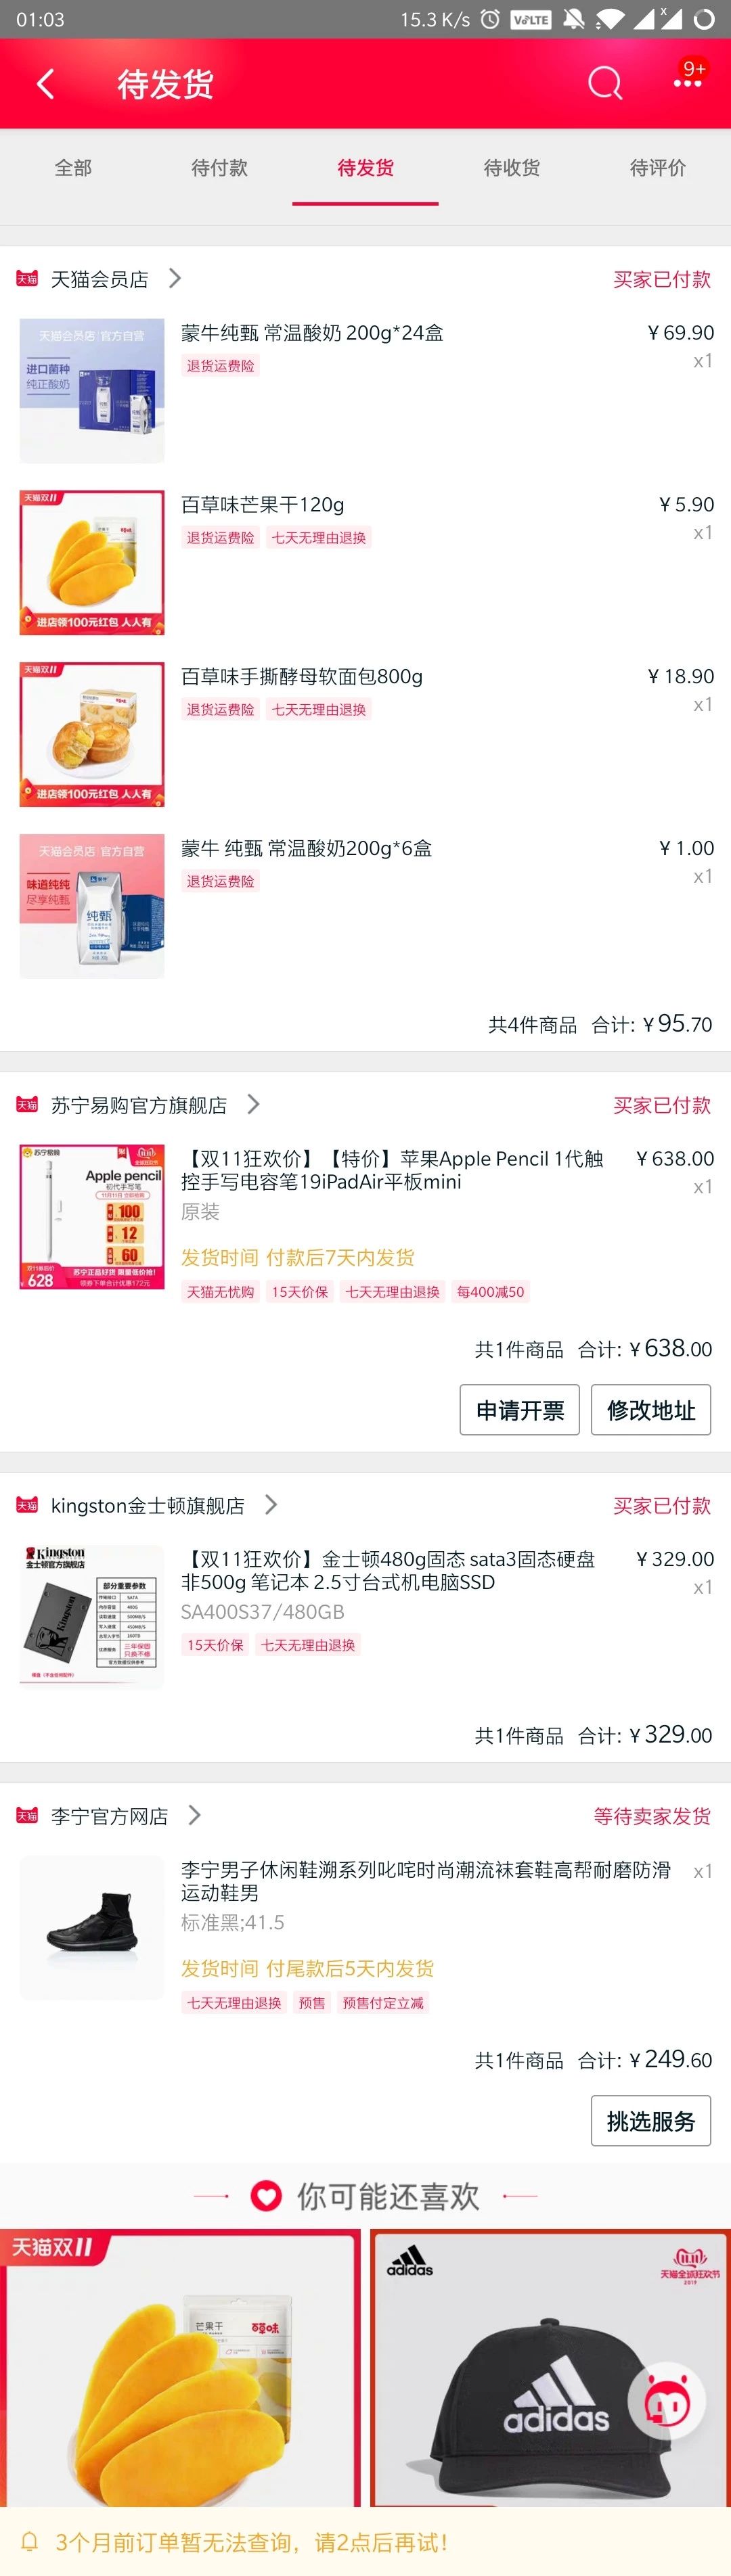Tap the bell icon in bottom notice
The height and width of the screenshot is (2576, 731).
(30, 2541)
